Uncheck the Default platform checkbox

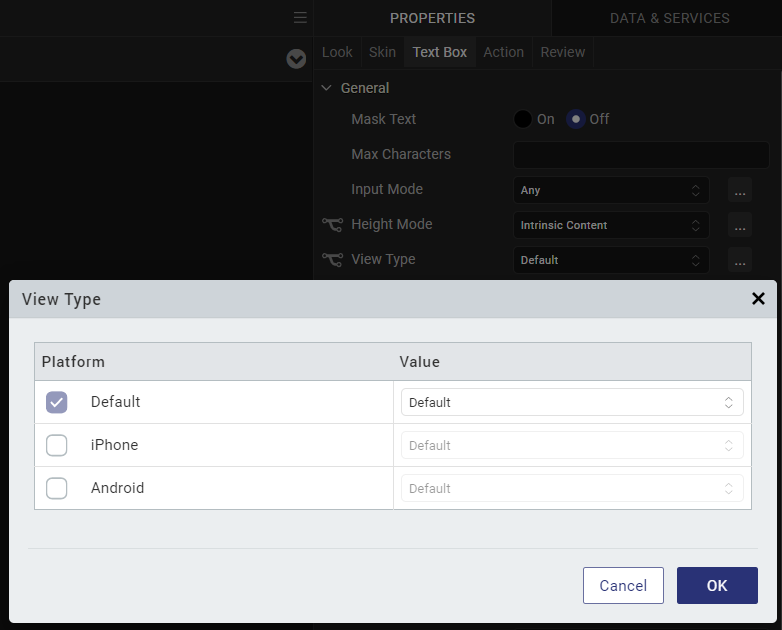(x=56, y=402)
